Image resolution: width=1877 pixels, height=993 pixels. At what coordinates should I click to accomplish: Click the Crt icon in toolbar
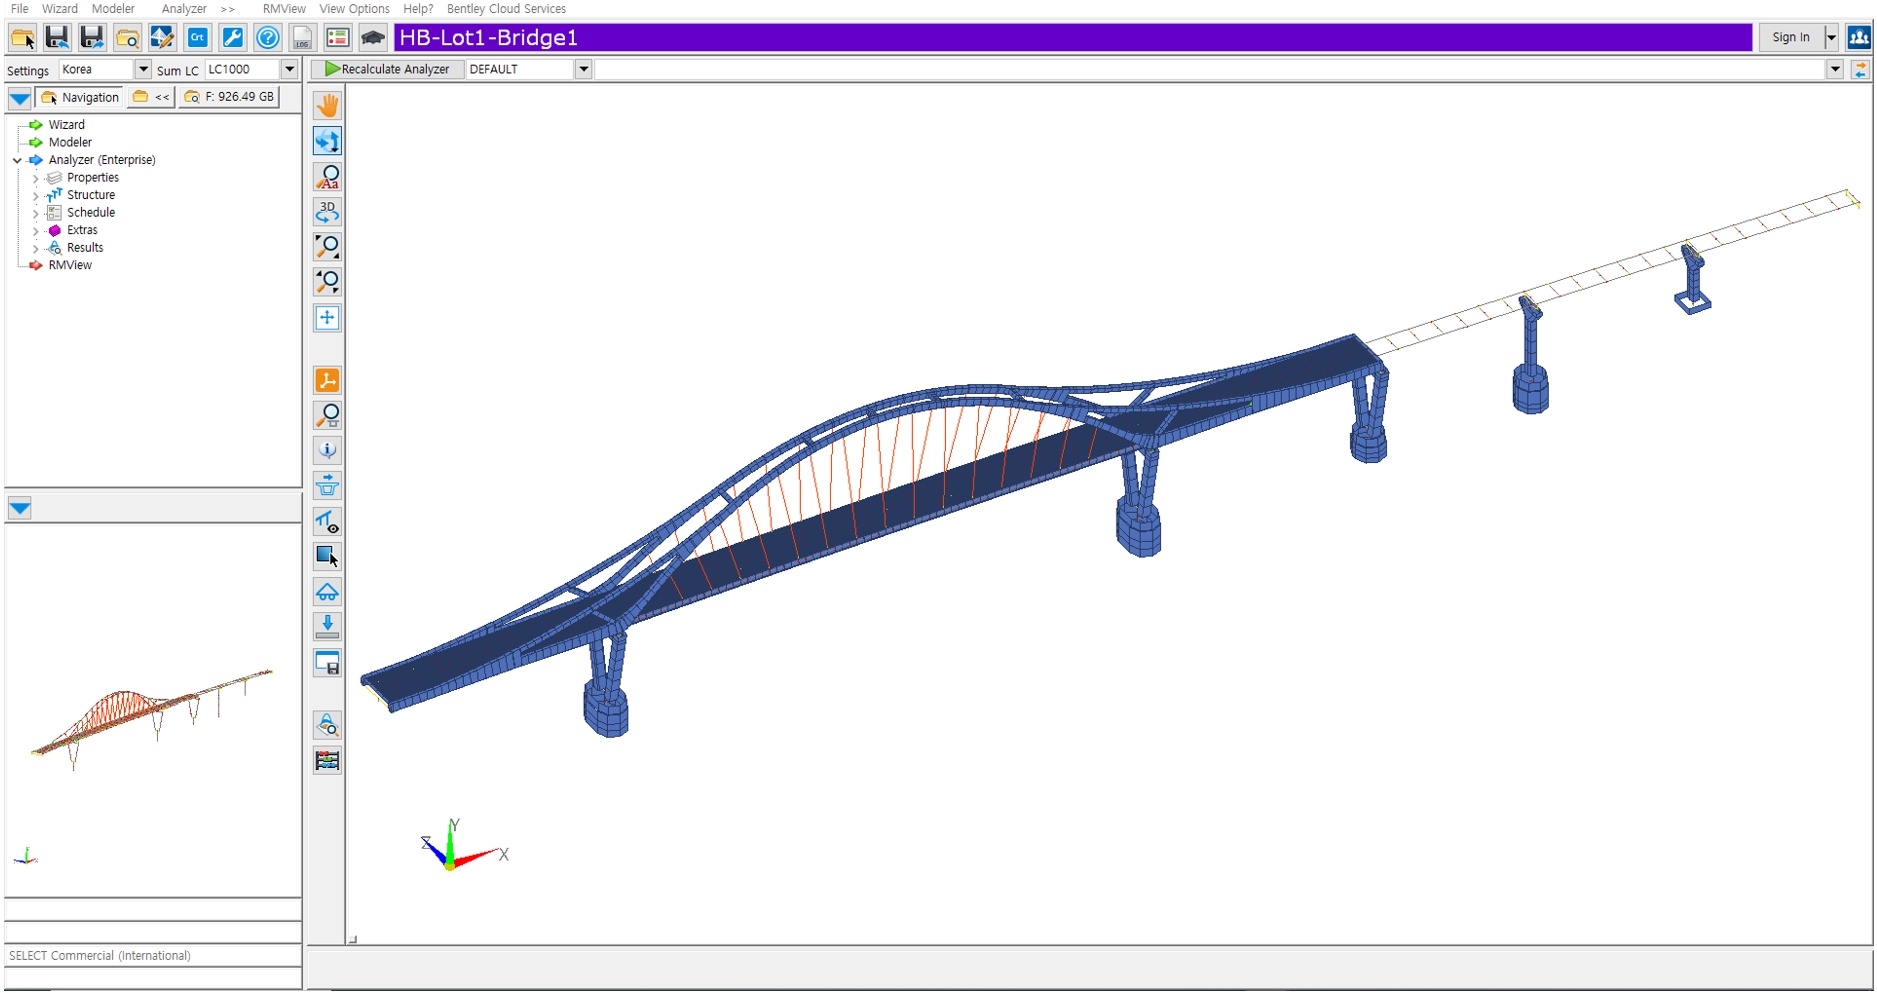click(x=197, y=38)
